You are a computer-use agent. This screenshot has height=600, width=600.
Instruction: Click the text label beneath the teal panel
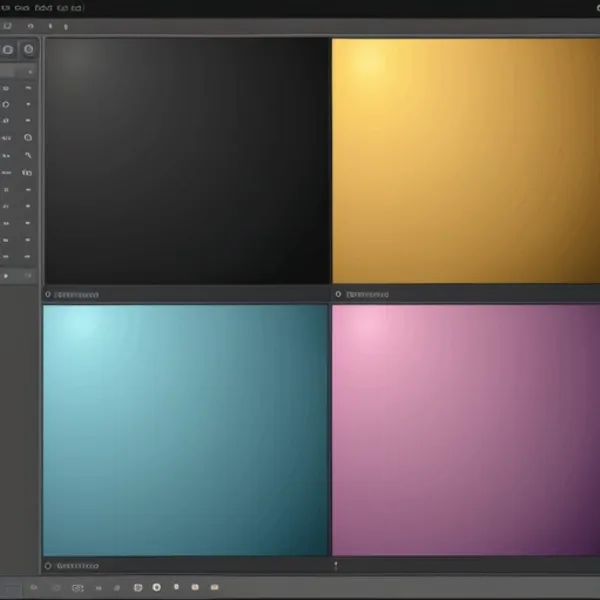point(78,565)
